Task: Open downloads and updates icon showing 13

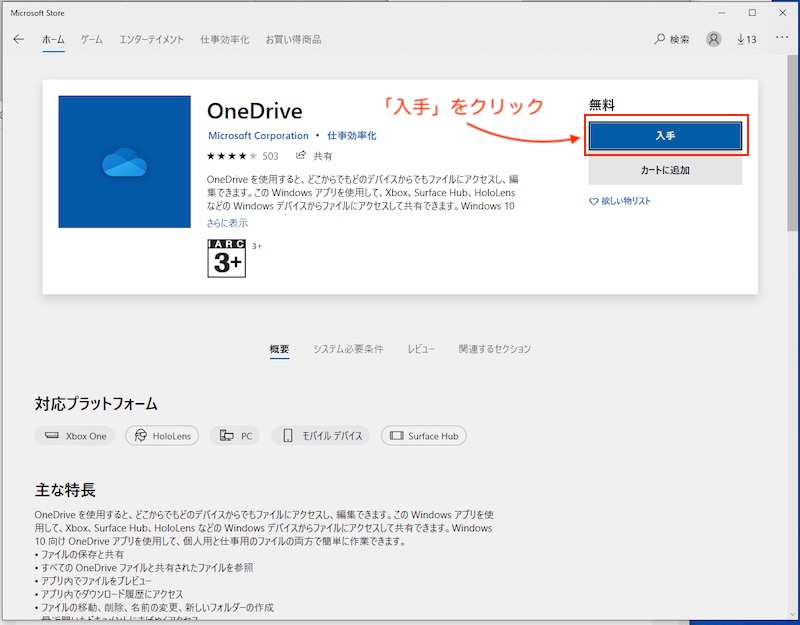Action: click(x=746, y=39)
